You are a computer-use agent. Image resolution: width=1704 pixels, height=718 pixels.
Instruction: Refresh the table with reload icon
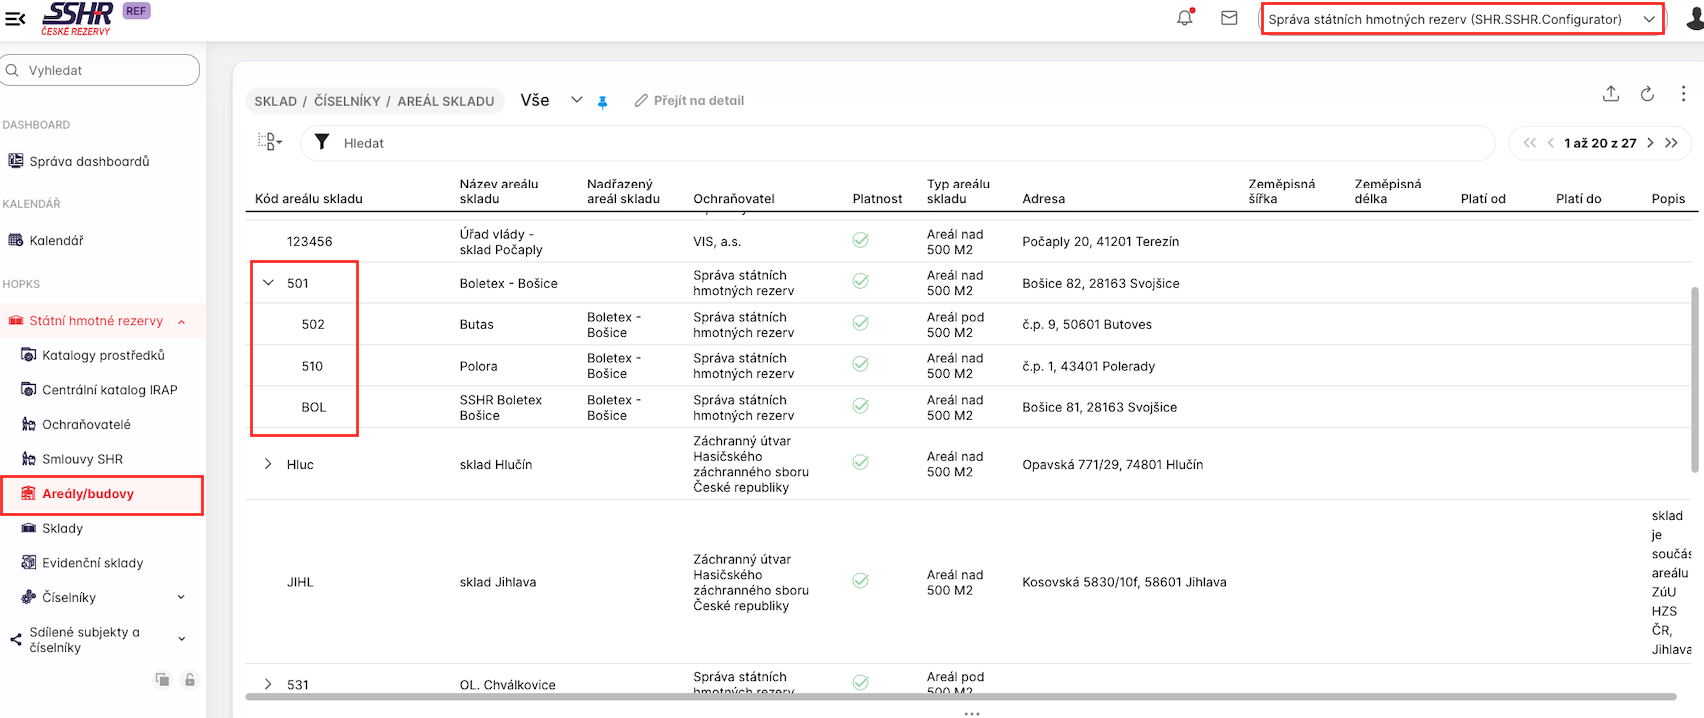tap(1647, 94)
